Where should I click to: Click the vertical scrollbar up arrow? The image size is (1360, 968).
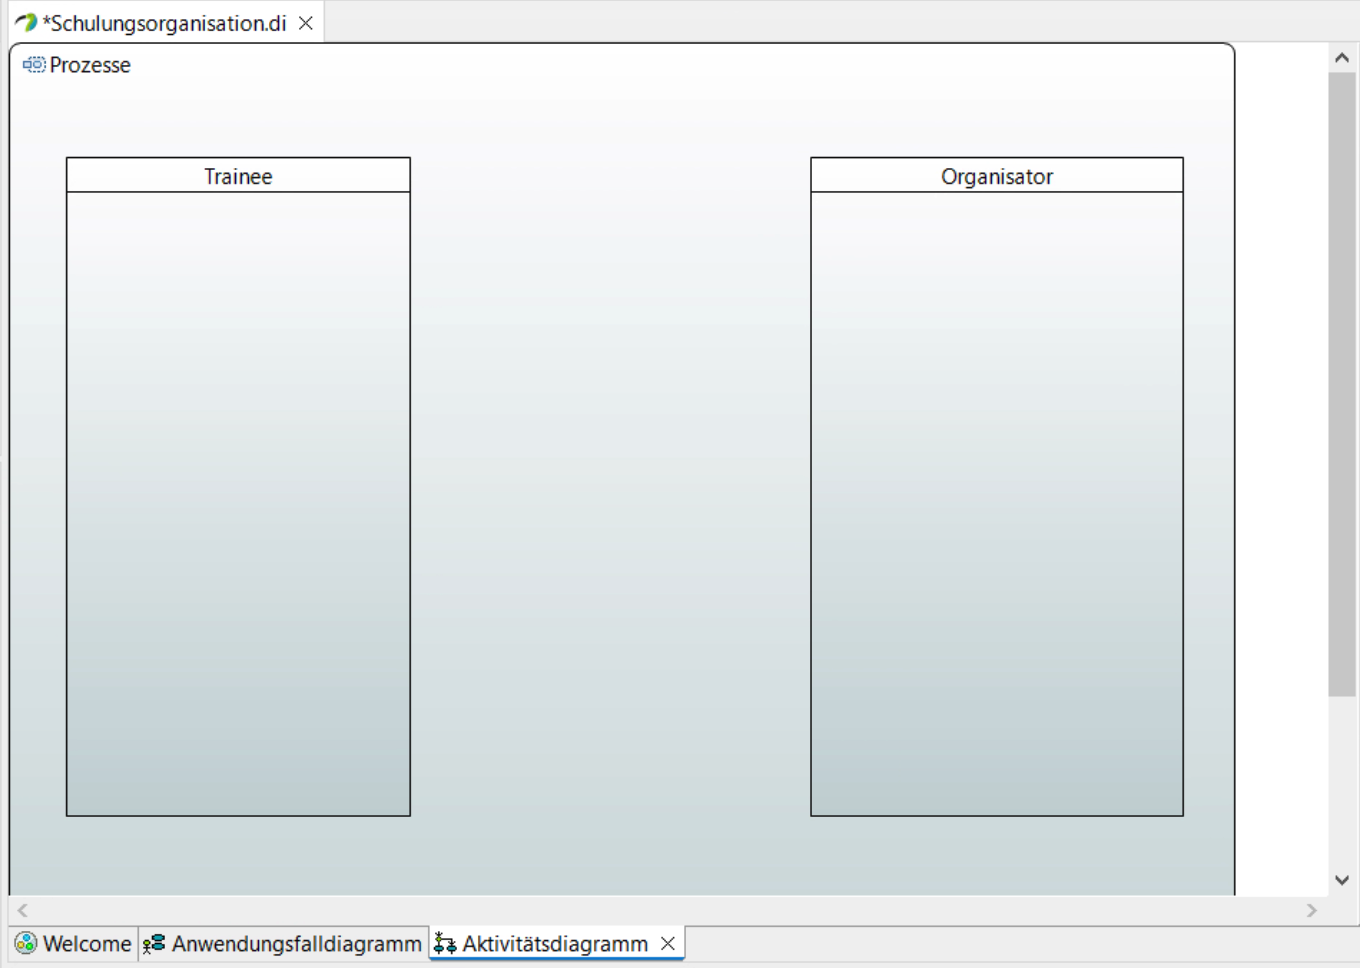click(1342, 58)
